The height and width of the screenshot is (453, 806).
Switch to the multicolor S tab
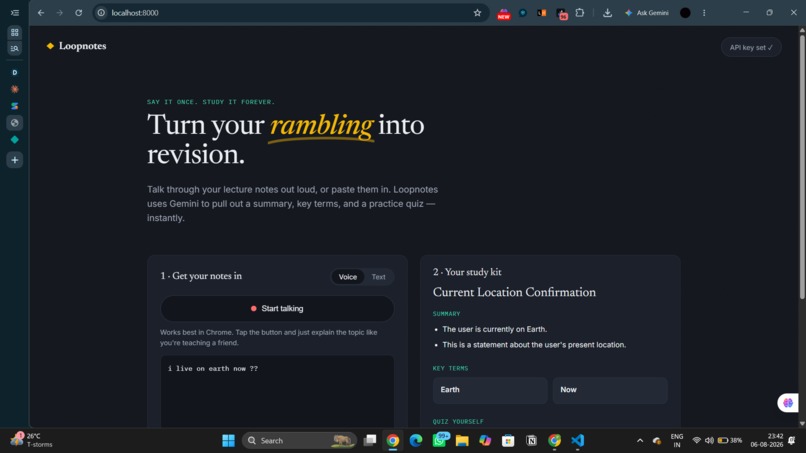click(x=14, y=106)
